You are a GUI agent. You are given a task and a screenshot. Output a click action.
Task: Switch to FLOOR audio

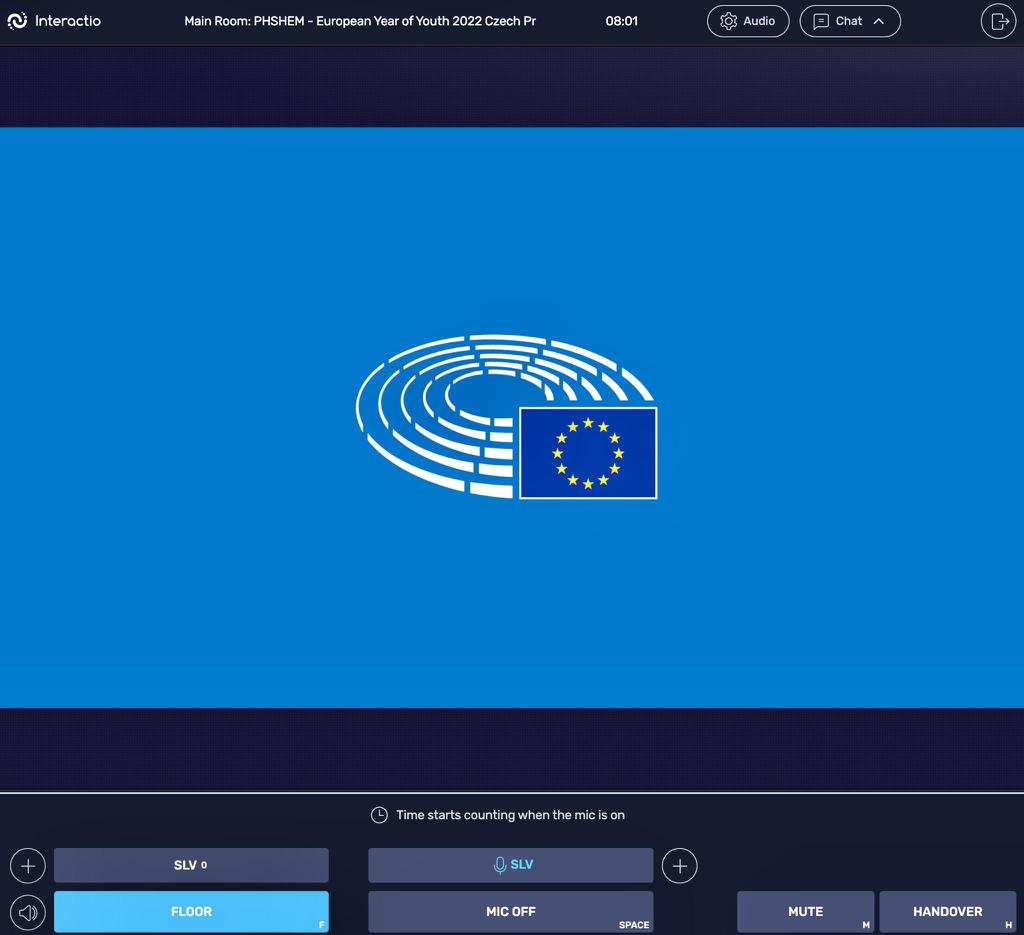click(191, 911)
